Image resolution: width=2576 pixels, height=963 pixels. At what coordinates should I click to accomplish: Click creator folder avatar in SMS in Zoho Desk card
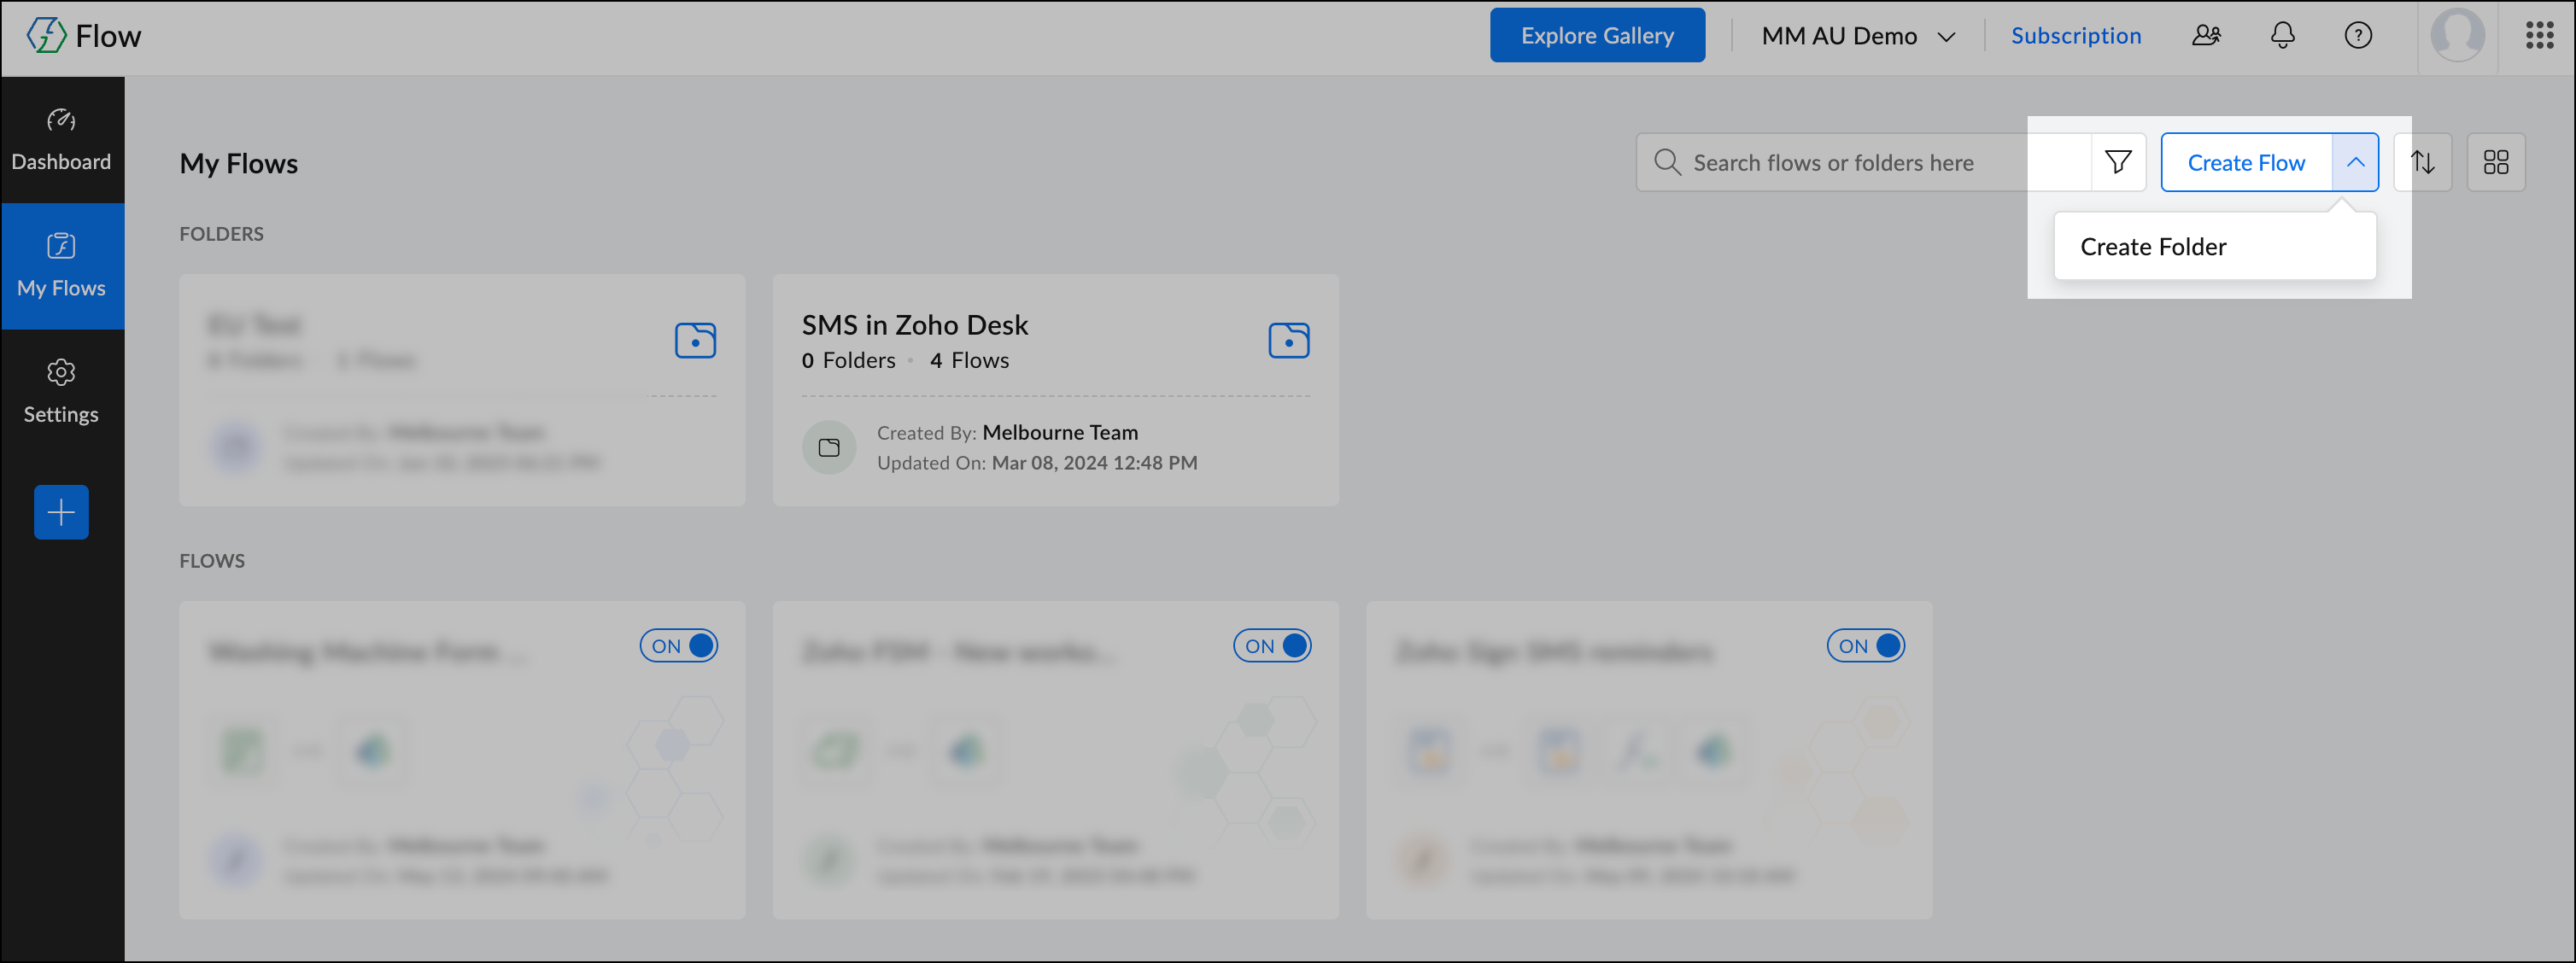tap(829, 447)
